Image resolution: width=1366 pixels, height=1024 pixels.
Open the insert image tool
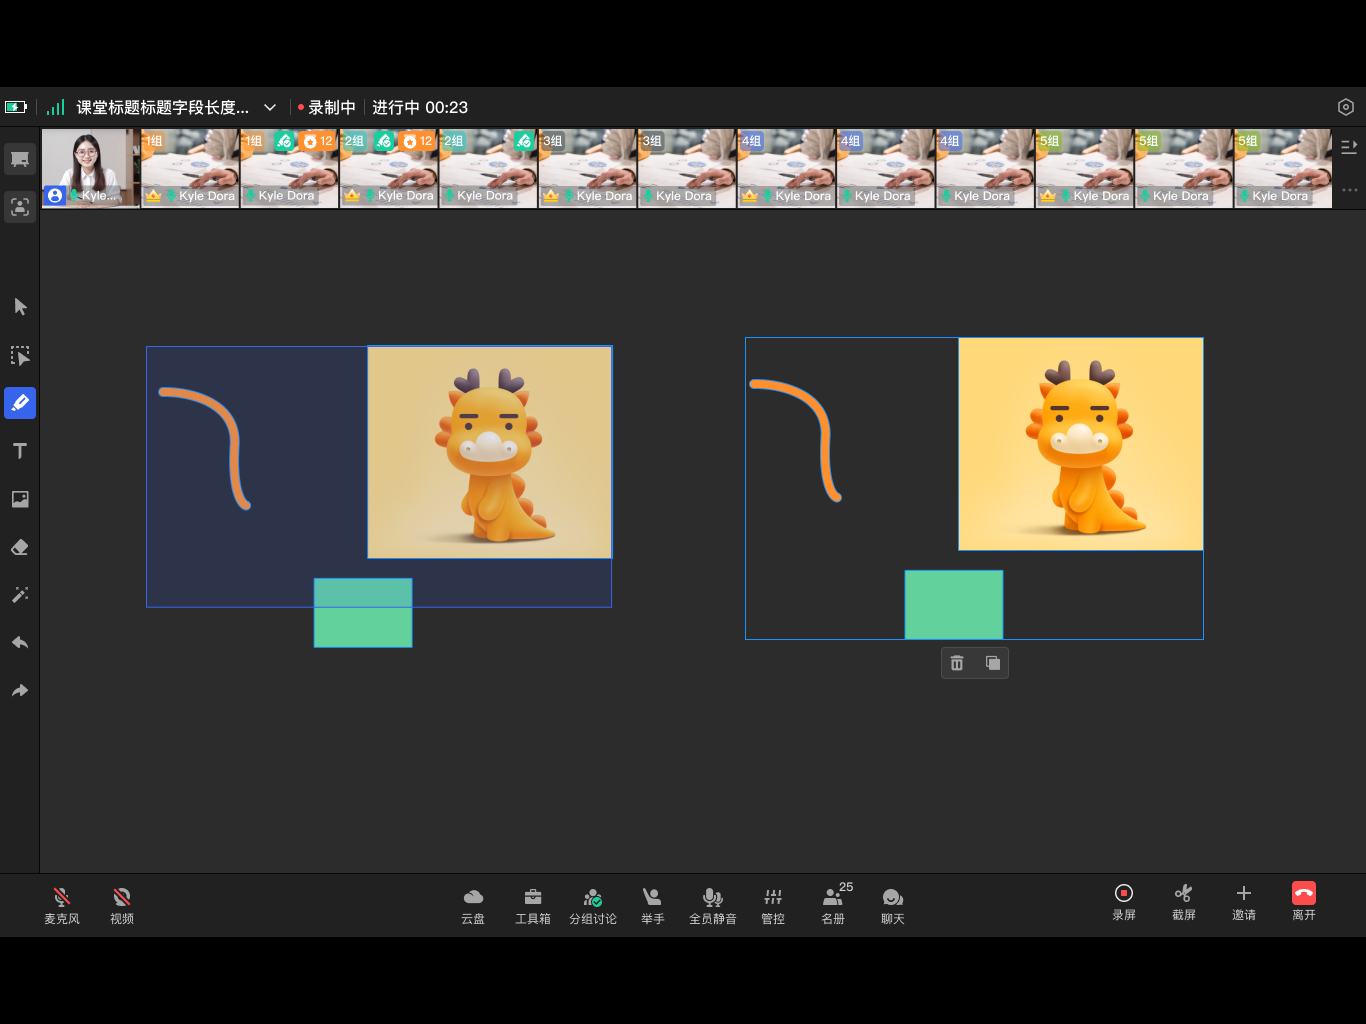[x=20, y=499]
